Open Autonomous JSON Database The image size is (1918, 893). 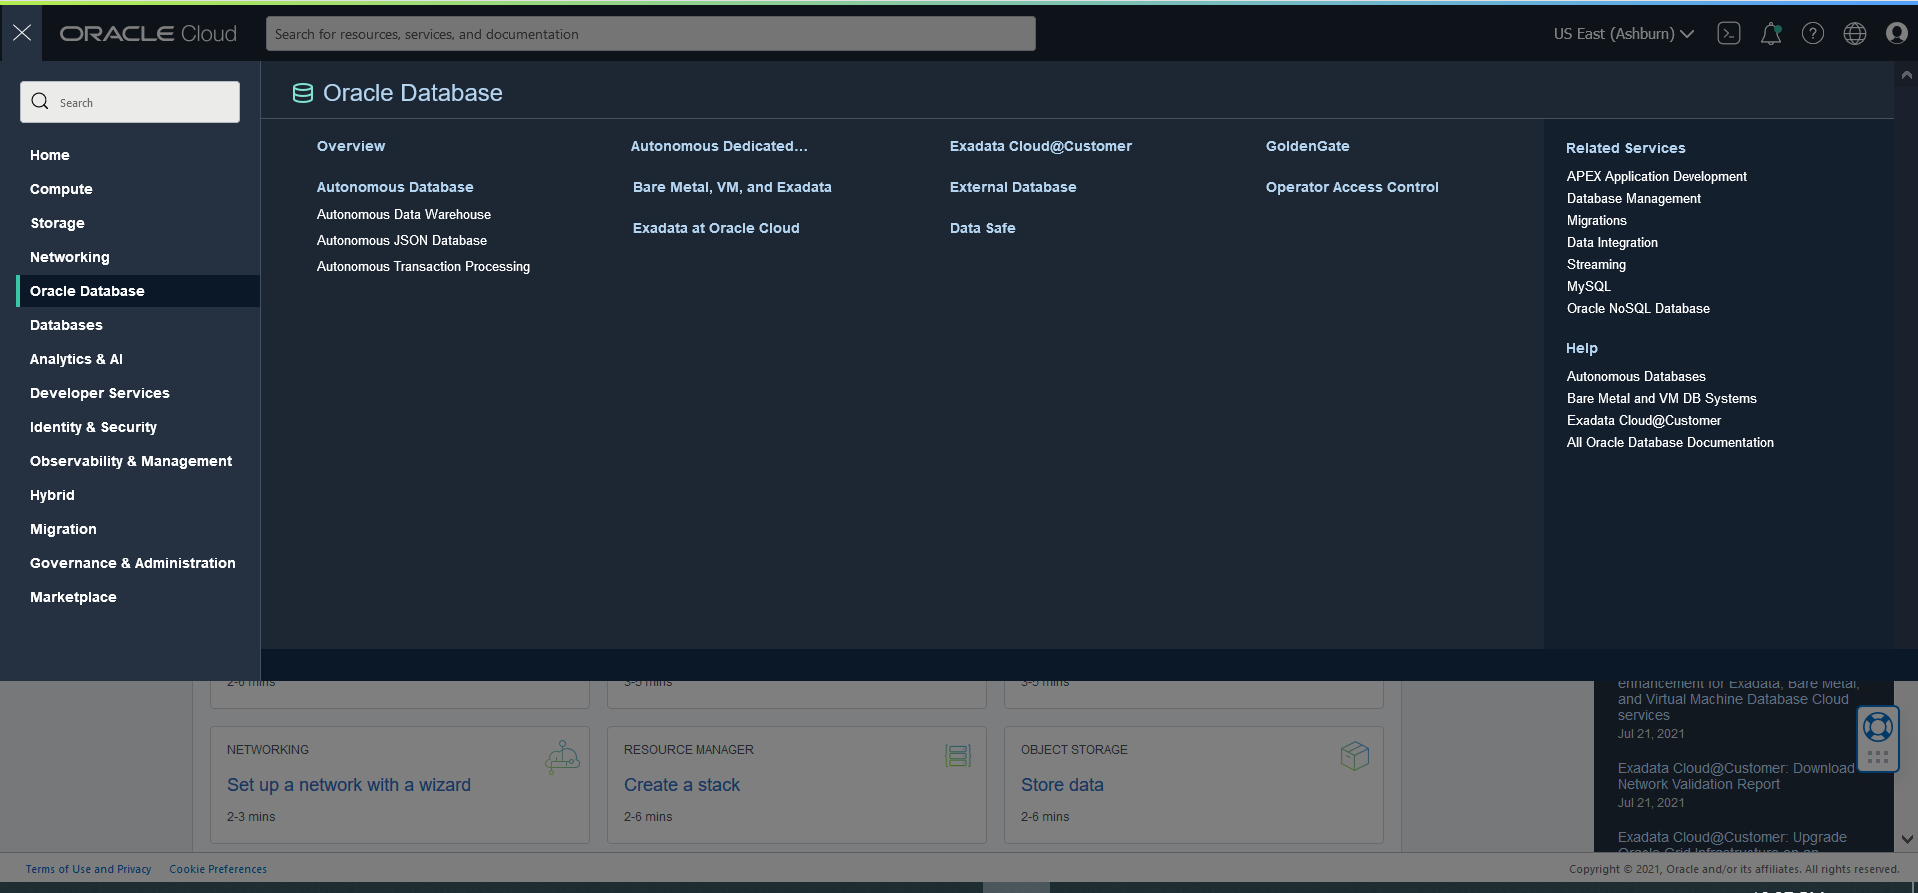point(402,240)
